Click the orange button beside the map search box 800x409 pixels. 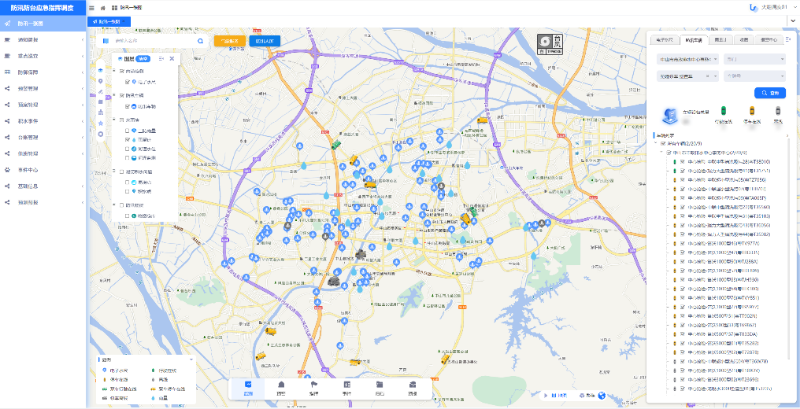[x=230, y=41]
